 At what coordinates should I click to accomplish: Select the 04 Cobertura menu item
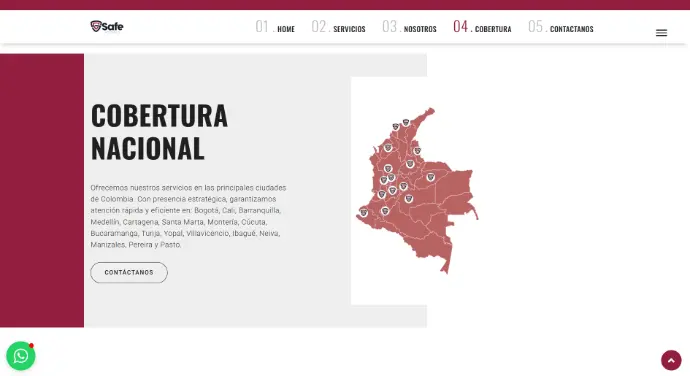(482, 27)
